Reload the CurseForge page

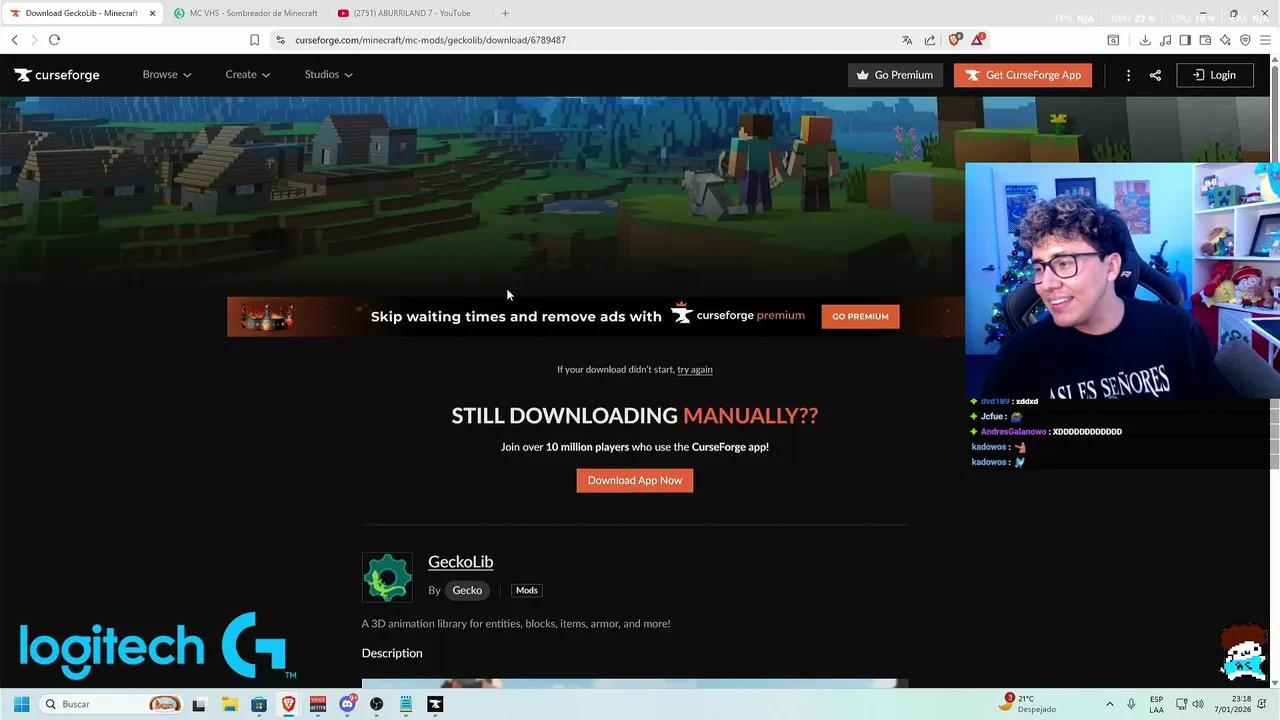tap(54, 40)
